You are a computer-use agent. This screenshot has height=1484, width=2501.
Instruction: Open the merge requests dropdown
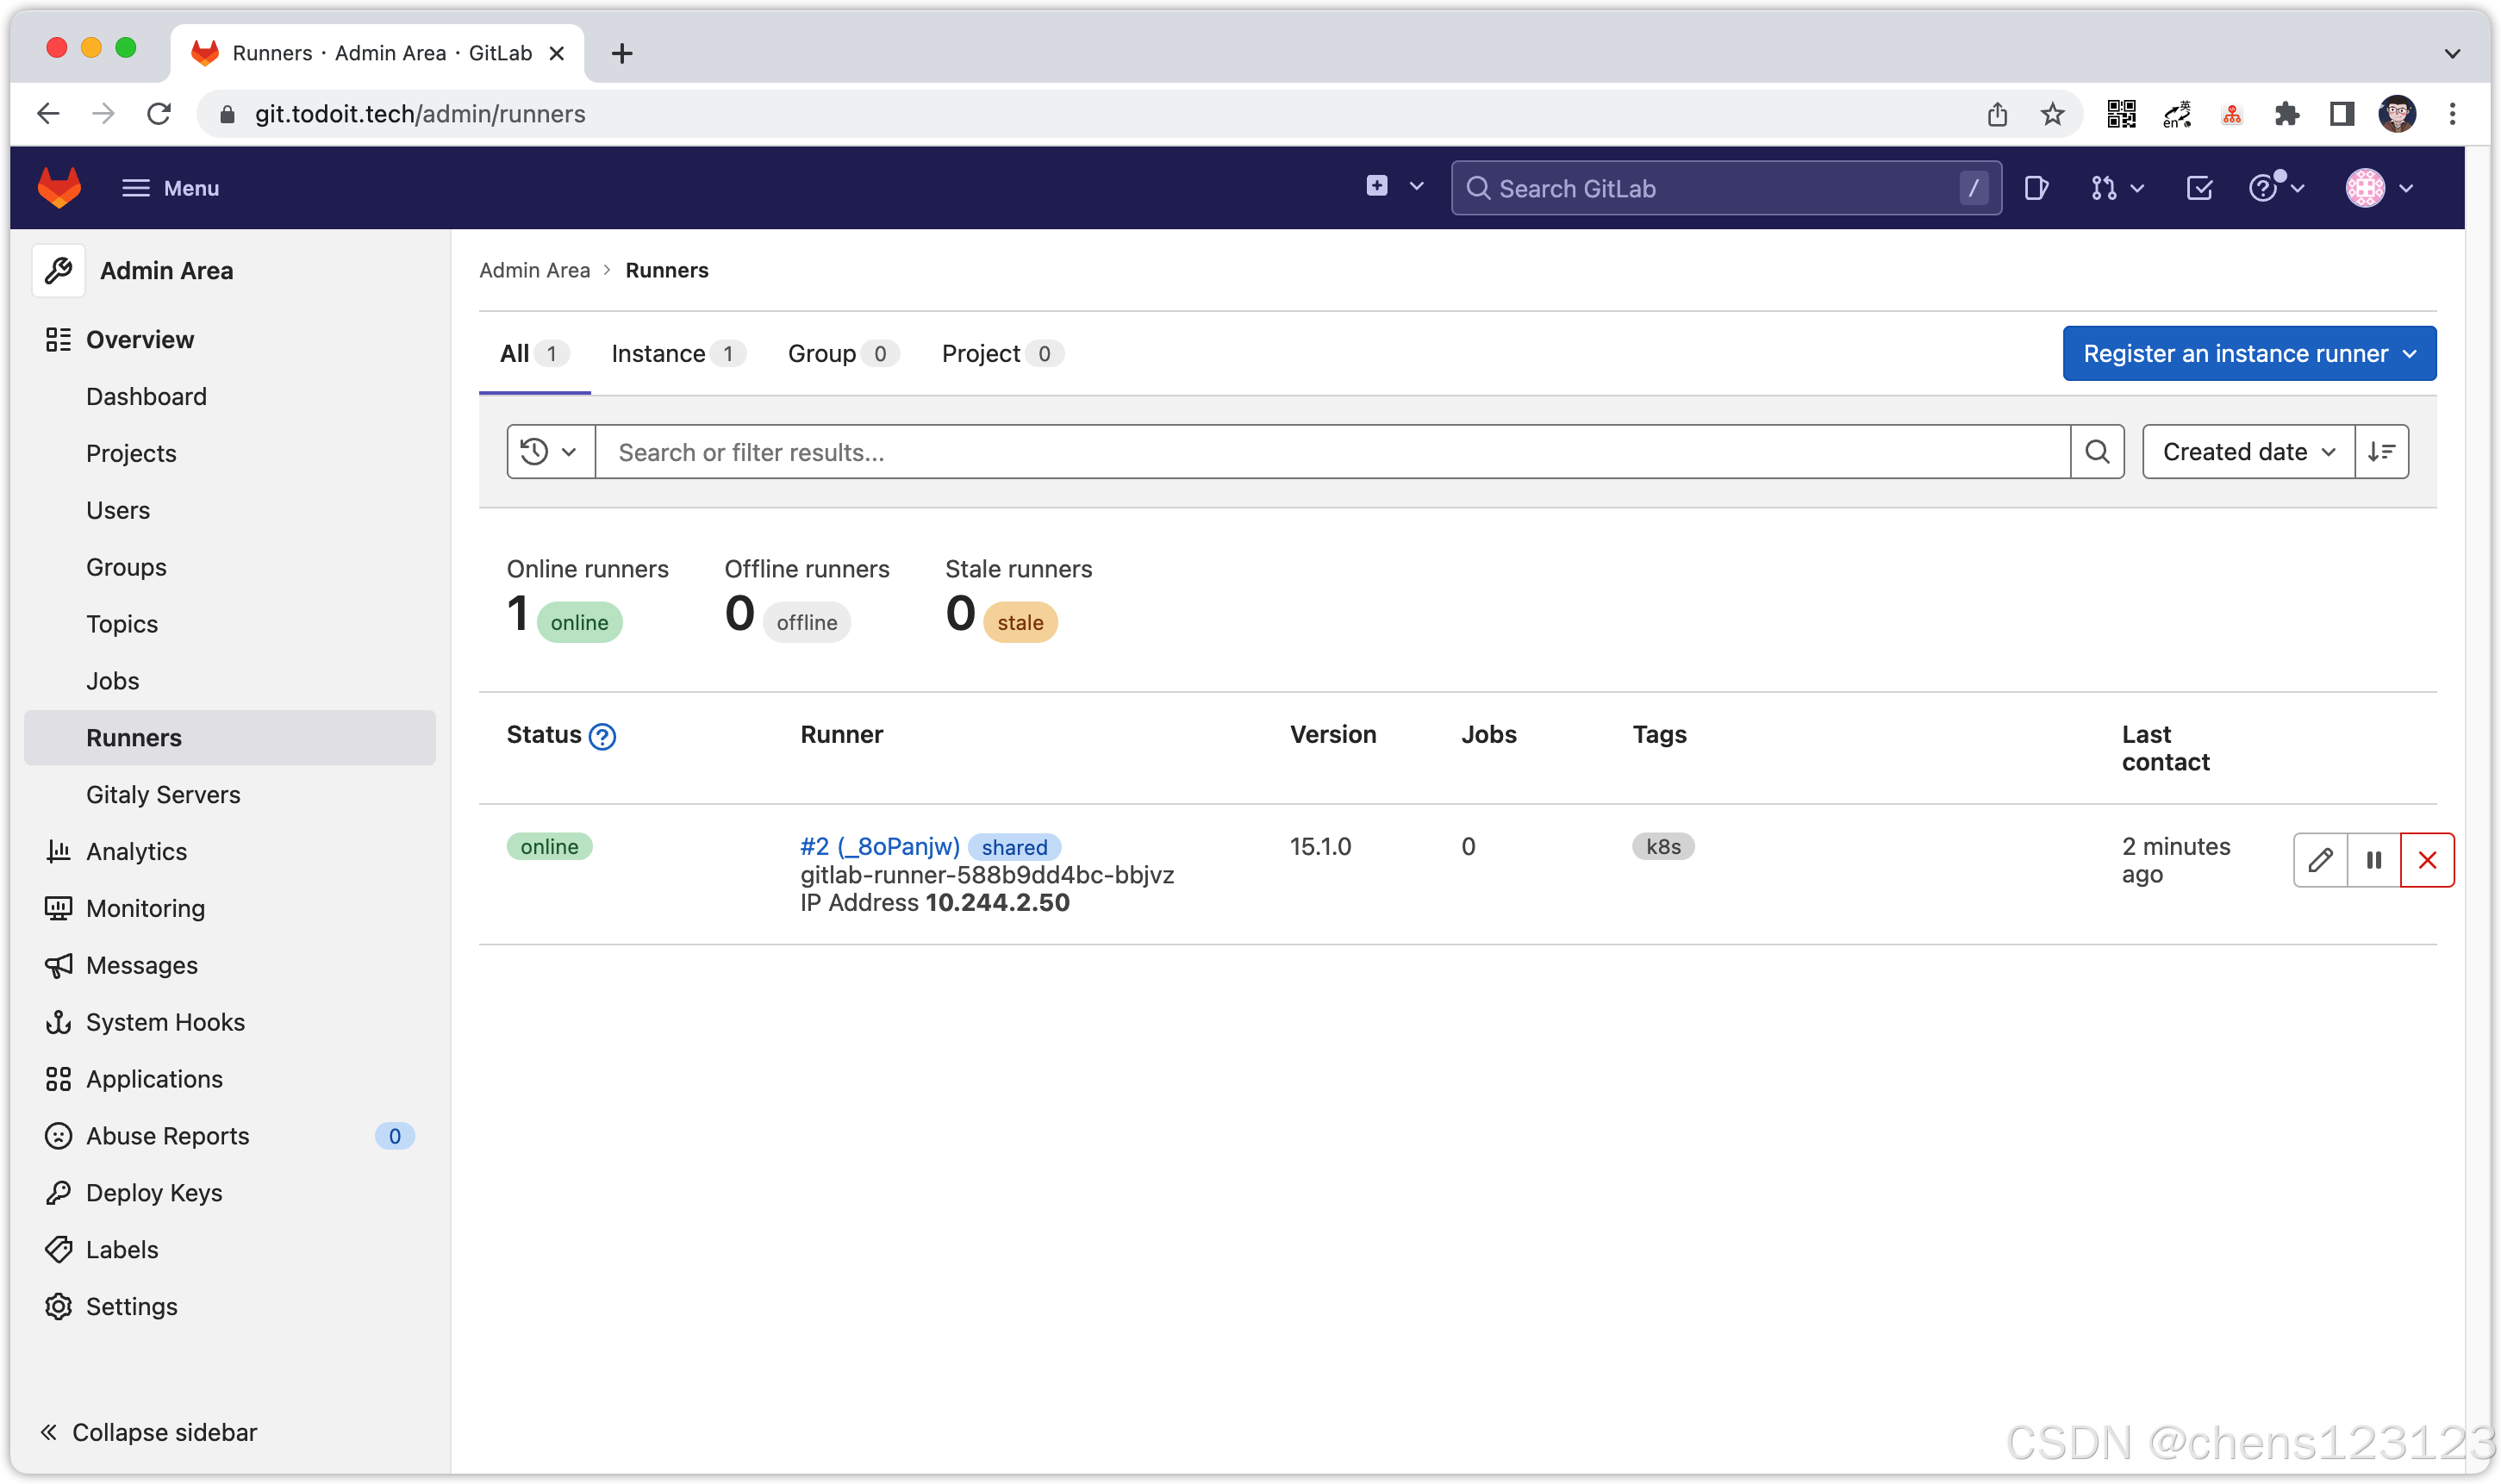pyautogui.click(x=2116, y=188)
